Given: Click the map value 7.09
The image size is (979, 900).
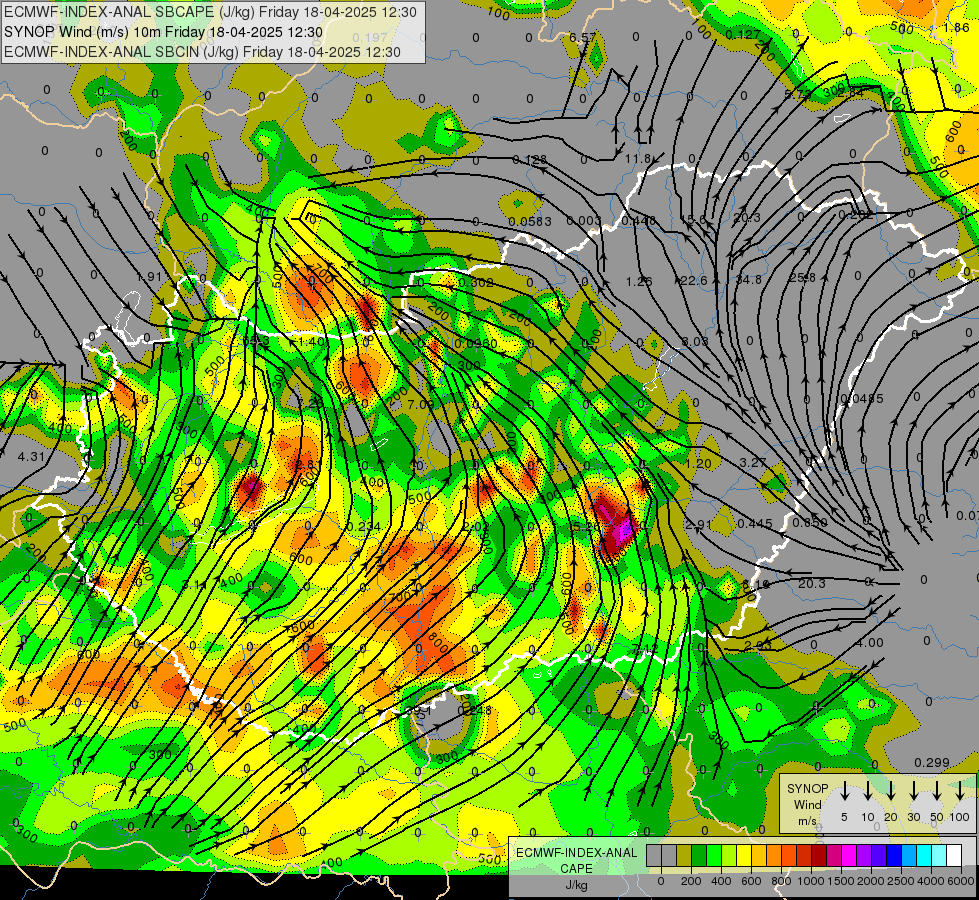Looking at the screenshot, I should pos(420,405).
